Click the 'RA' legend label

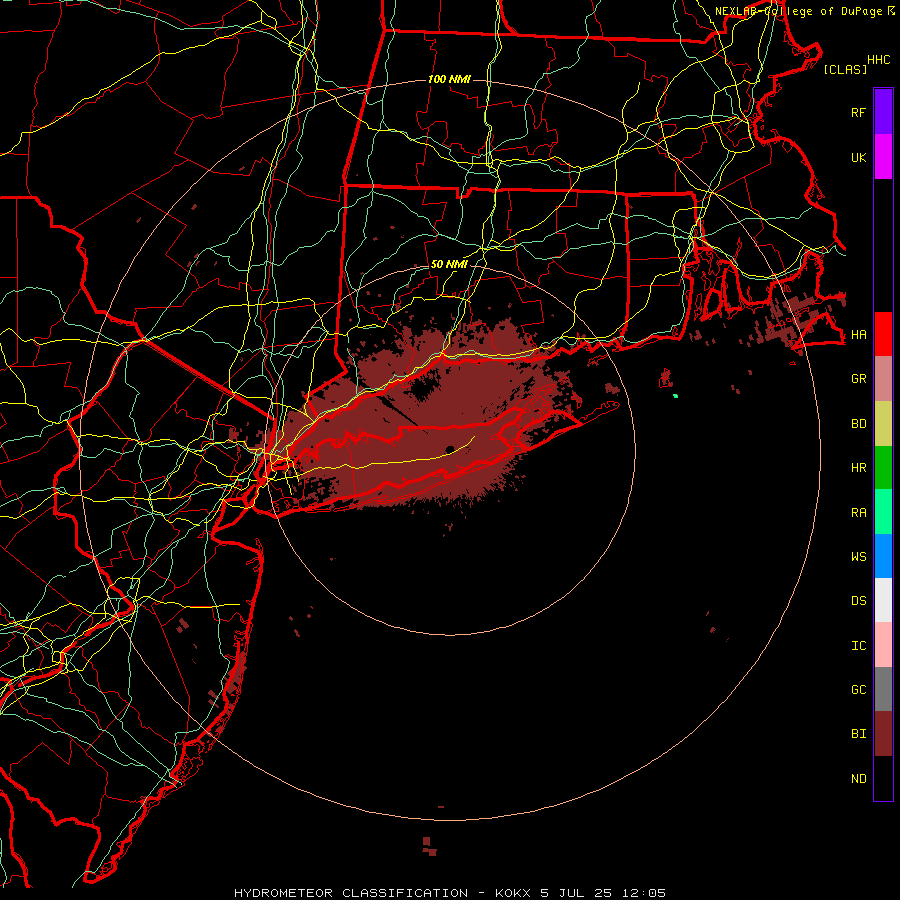[x=859, y=513]
